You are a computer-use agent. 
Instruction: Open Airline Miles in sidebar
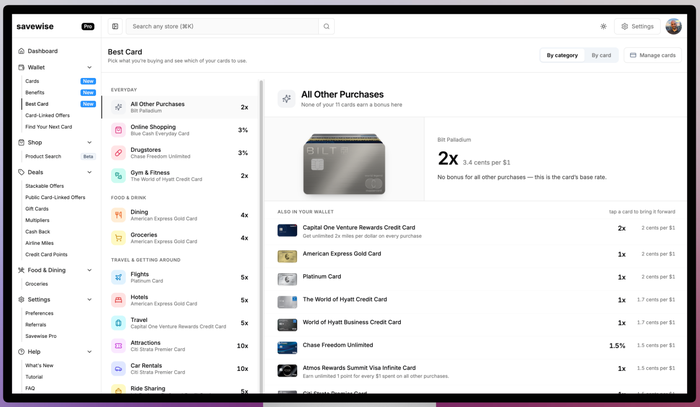click(39, 243)
